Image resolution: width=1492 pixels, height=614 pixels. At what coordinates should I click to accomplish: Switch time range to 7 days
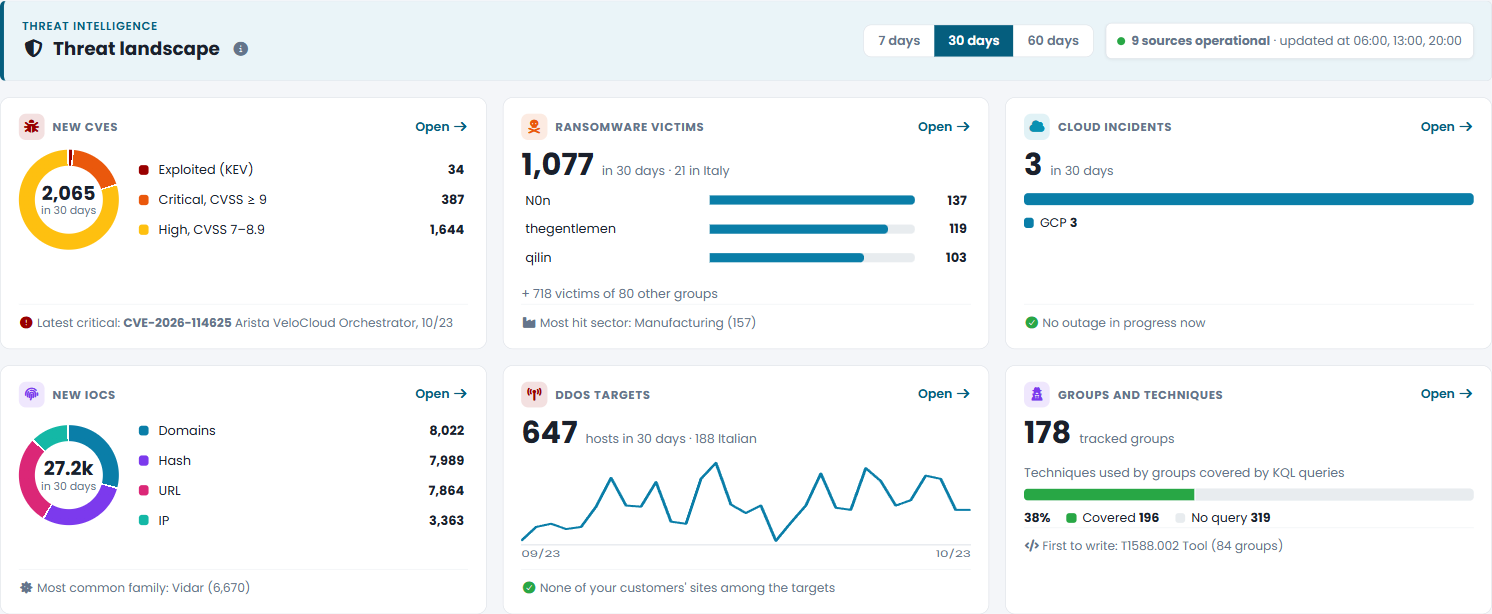pyautogui.click(x=899, y=41)
